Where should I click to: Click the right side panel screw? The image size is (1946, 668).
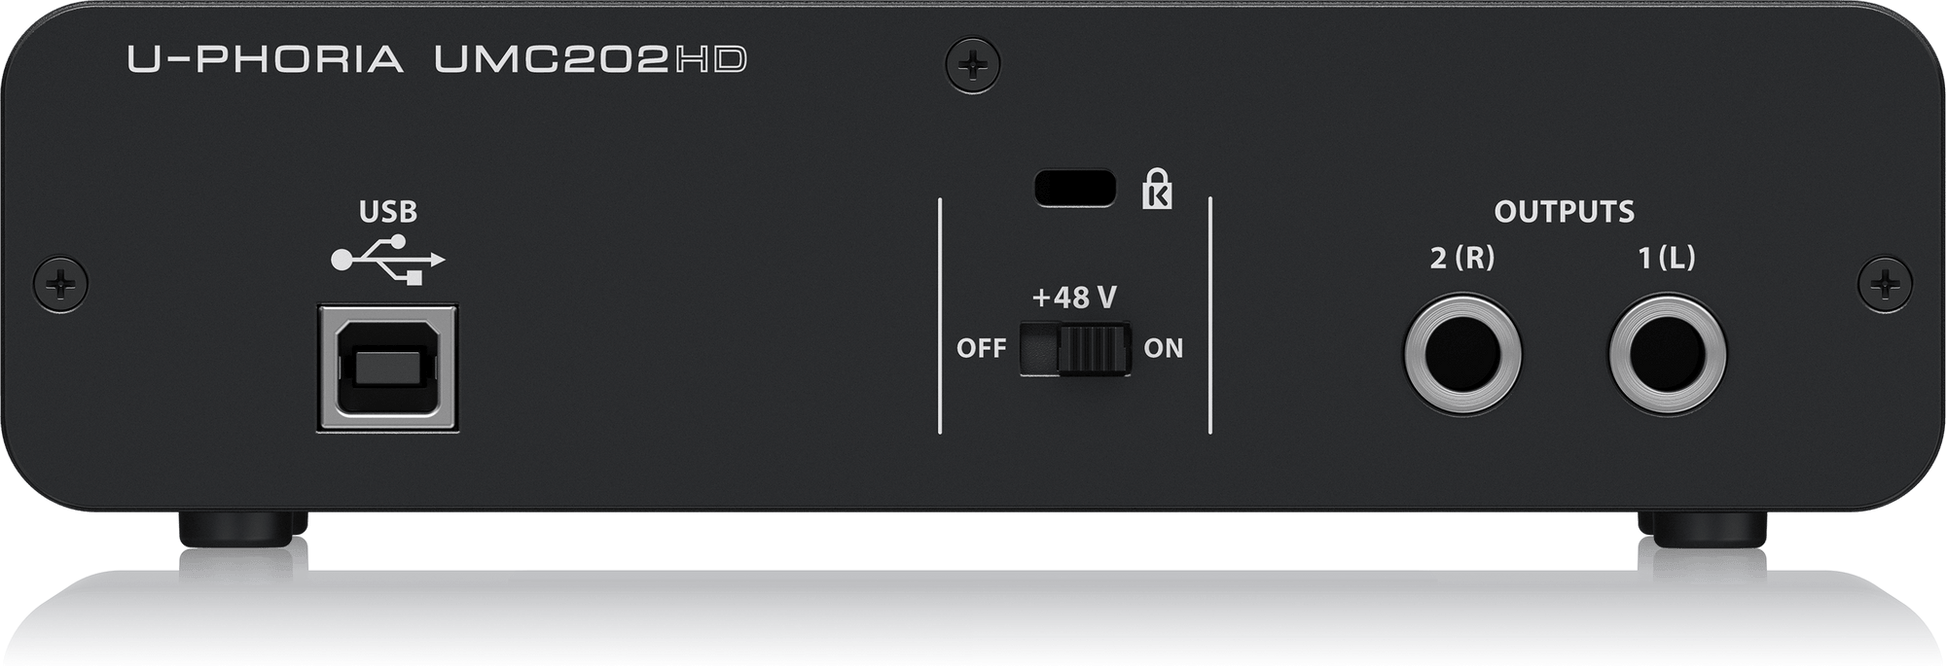(1885, 285)
